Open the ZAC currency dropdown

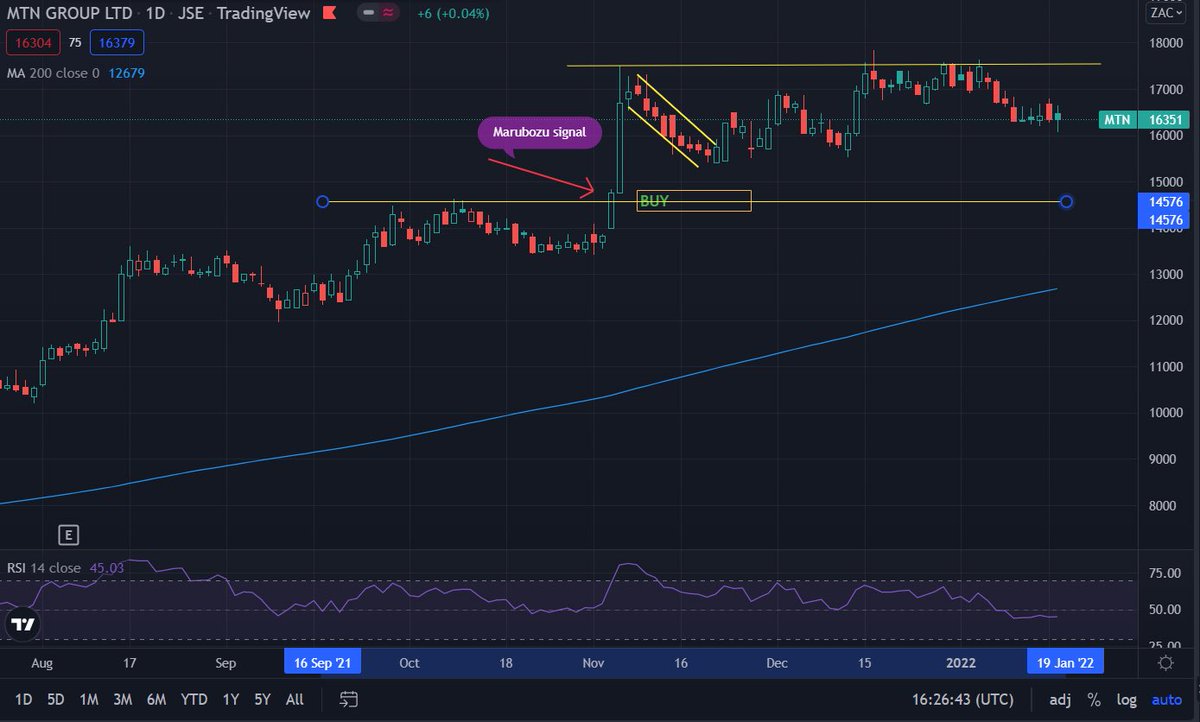1168,12
